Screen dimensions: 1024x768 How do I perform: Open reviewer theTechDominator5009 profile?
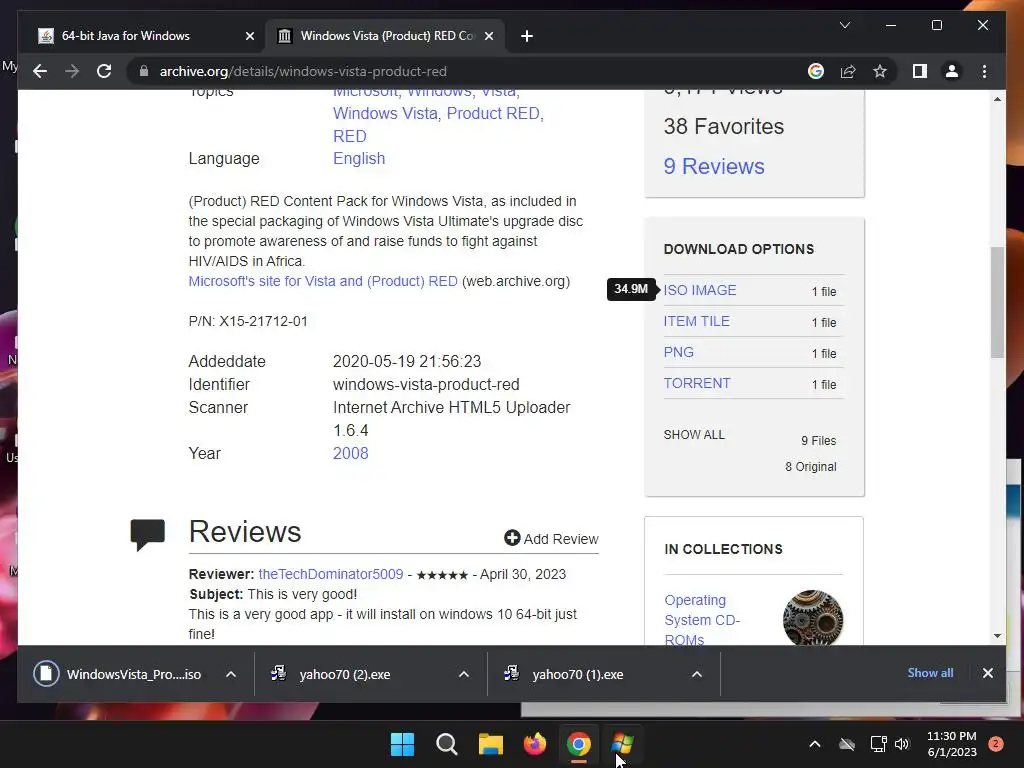(x=330, y=574)
